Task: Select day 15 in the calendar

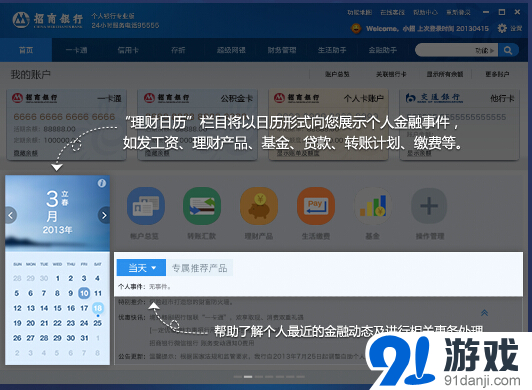Action: [57, 308]
